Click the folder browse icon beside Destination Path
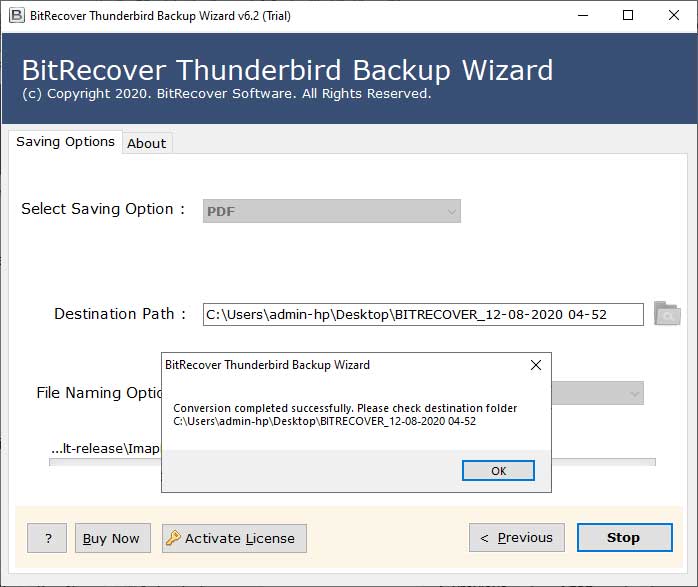The image size is (698, 587). pos(667,314)
